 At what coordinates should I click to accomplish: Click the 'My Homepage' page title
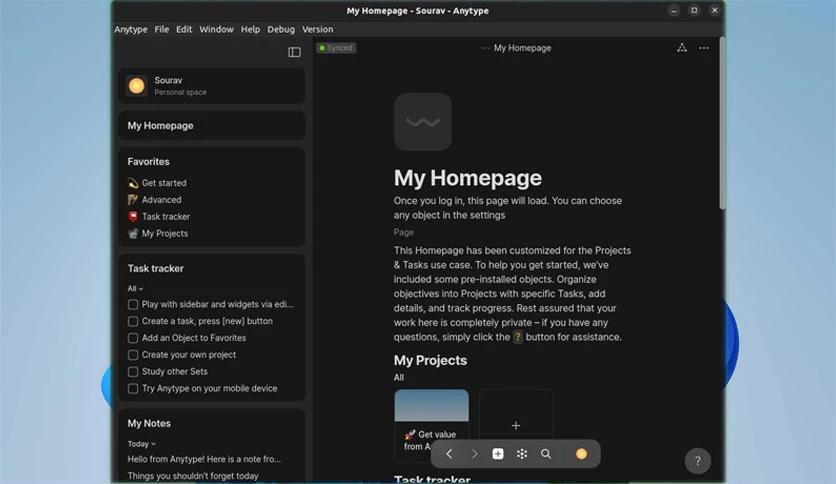point(468,178)
